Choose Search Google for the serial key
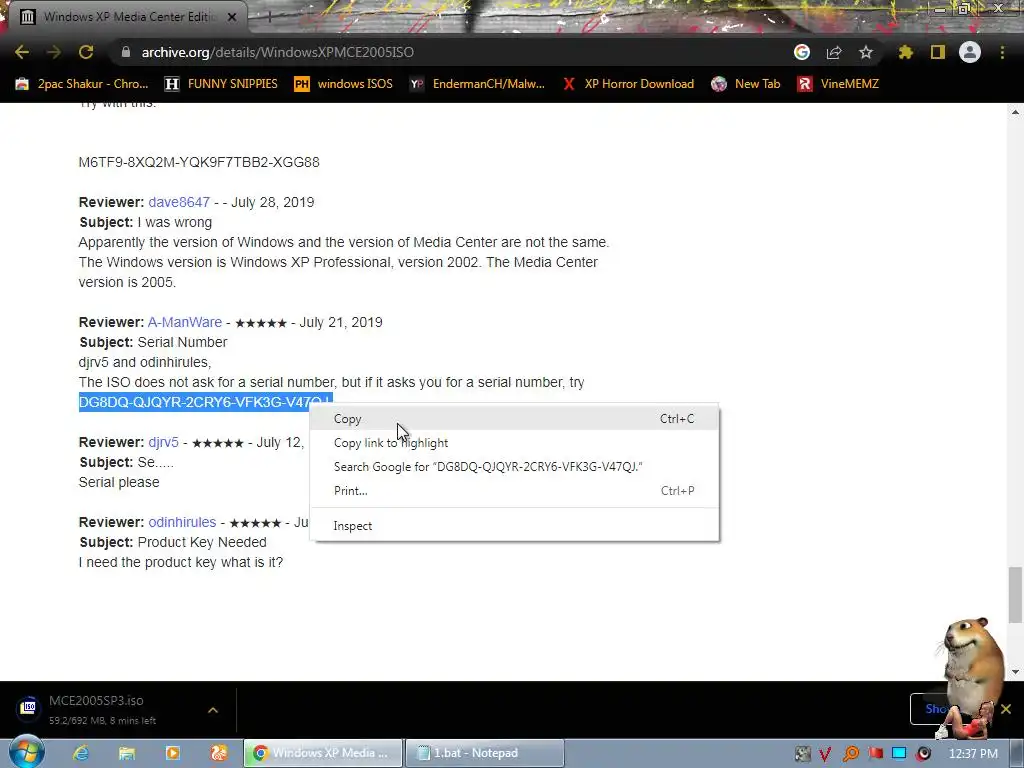The height and width of the screenshot is (768, 1024). point(515,466)
